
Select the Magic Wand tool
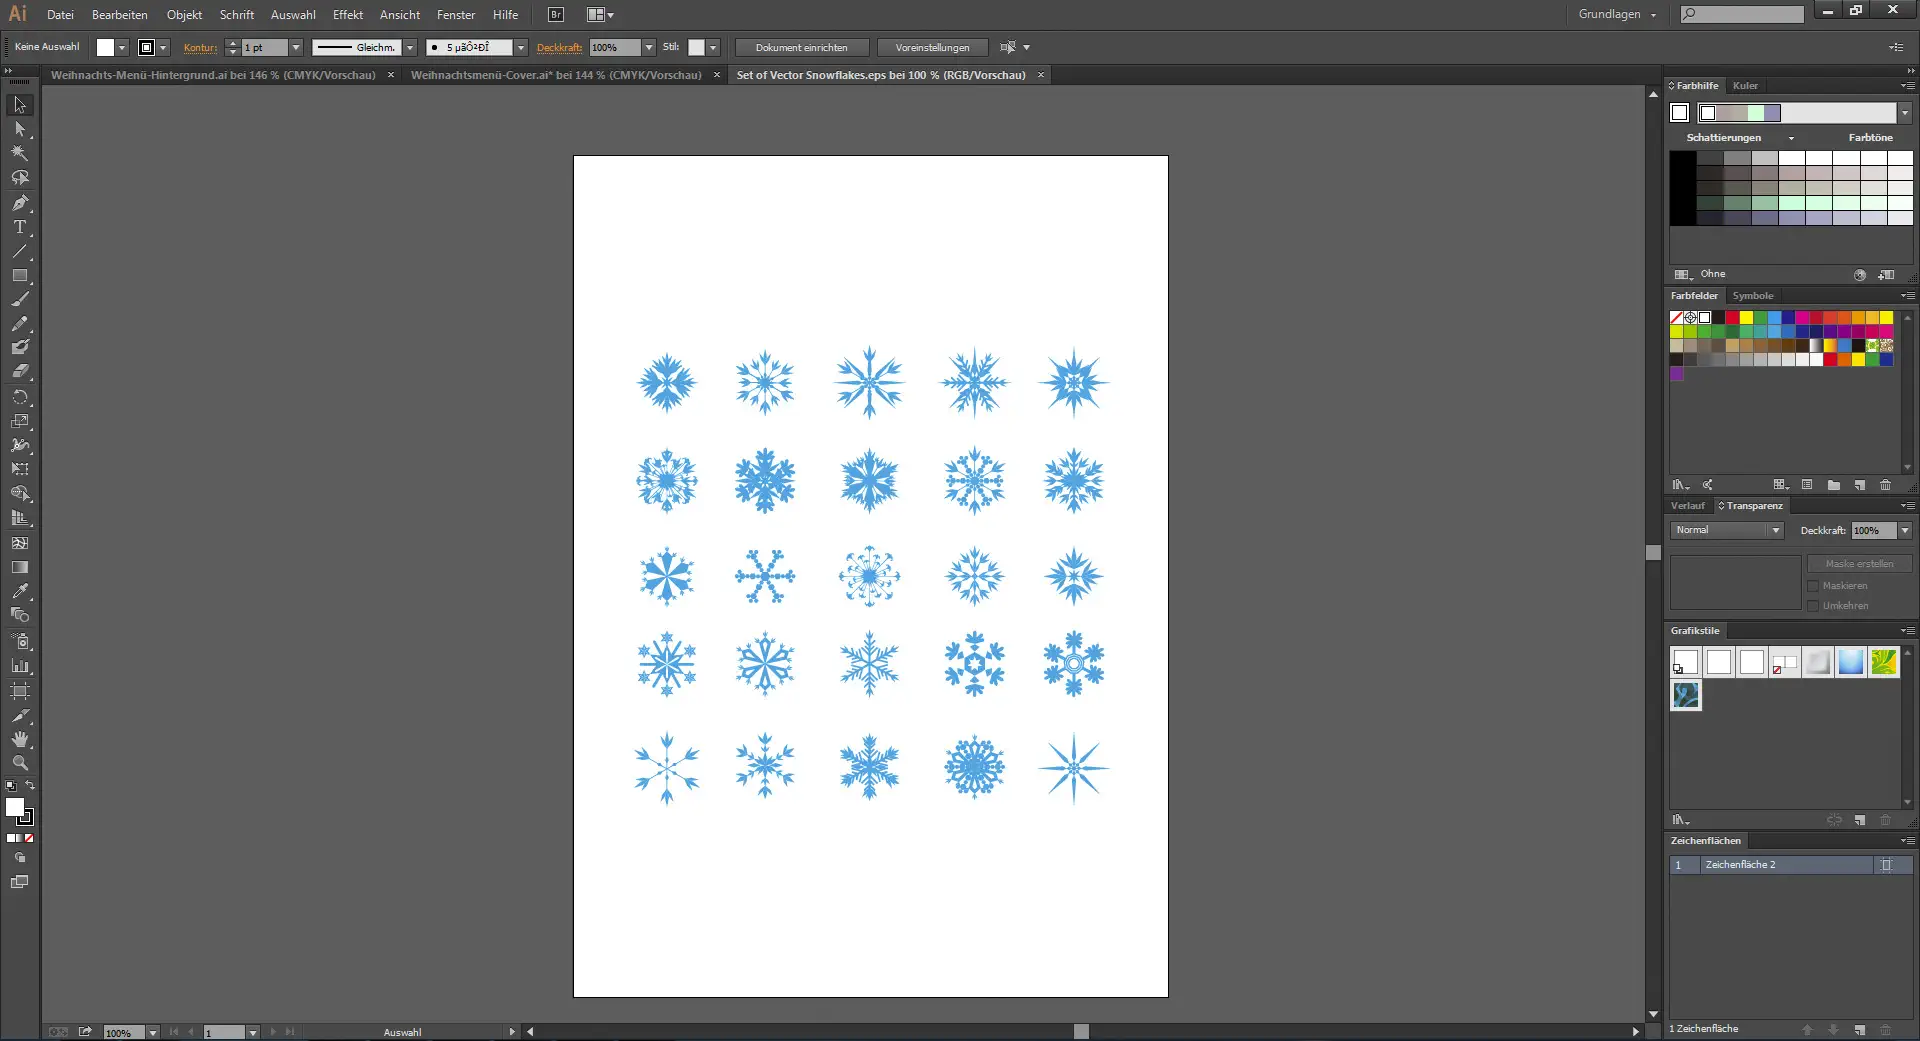20,153
